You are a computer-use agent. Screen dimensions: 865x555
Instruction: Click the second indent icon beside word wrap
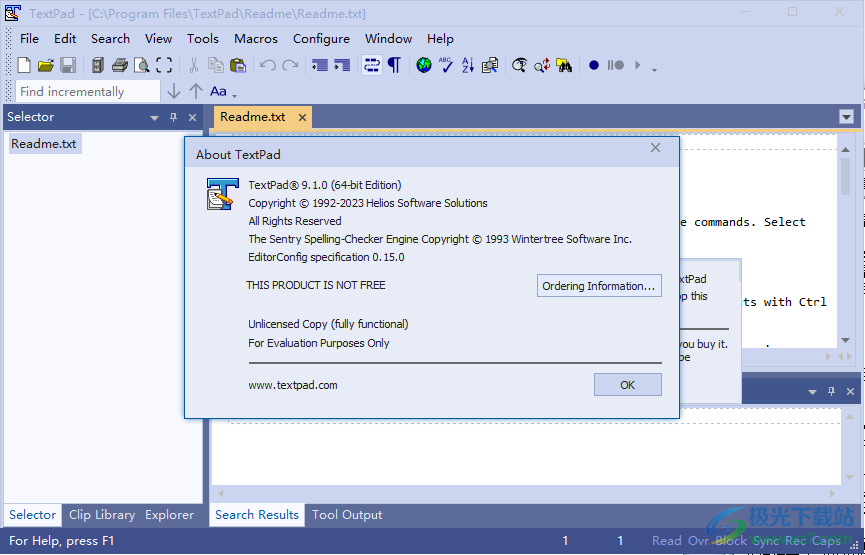341,65
